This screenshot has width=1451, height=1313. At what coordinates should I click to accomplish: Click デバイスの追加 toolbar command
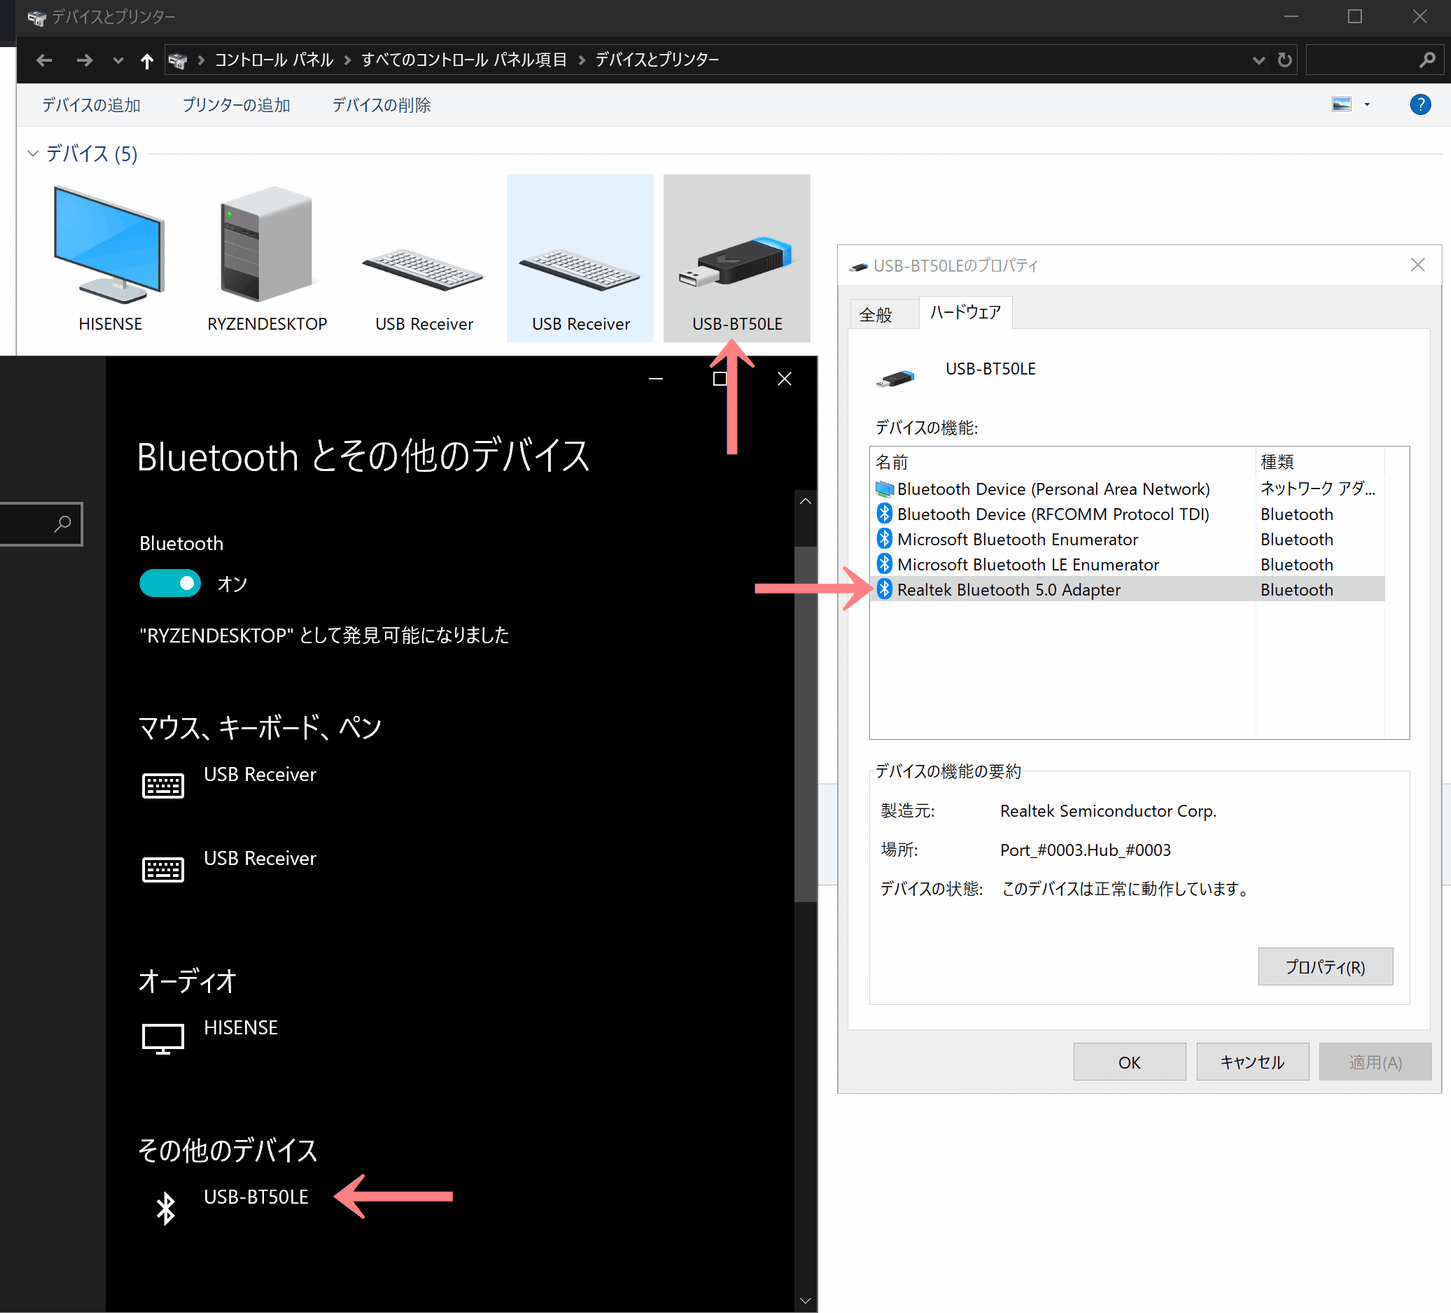[x=91, y=105]
